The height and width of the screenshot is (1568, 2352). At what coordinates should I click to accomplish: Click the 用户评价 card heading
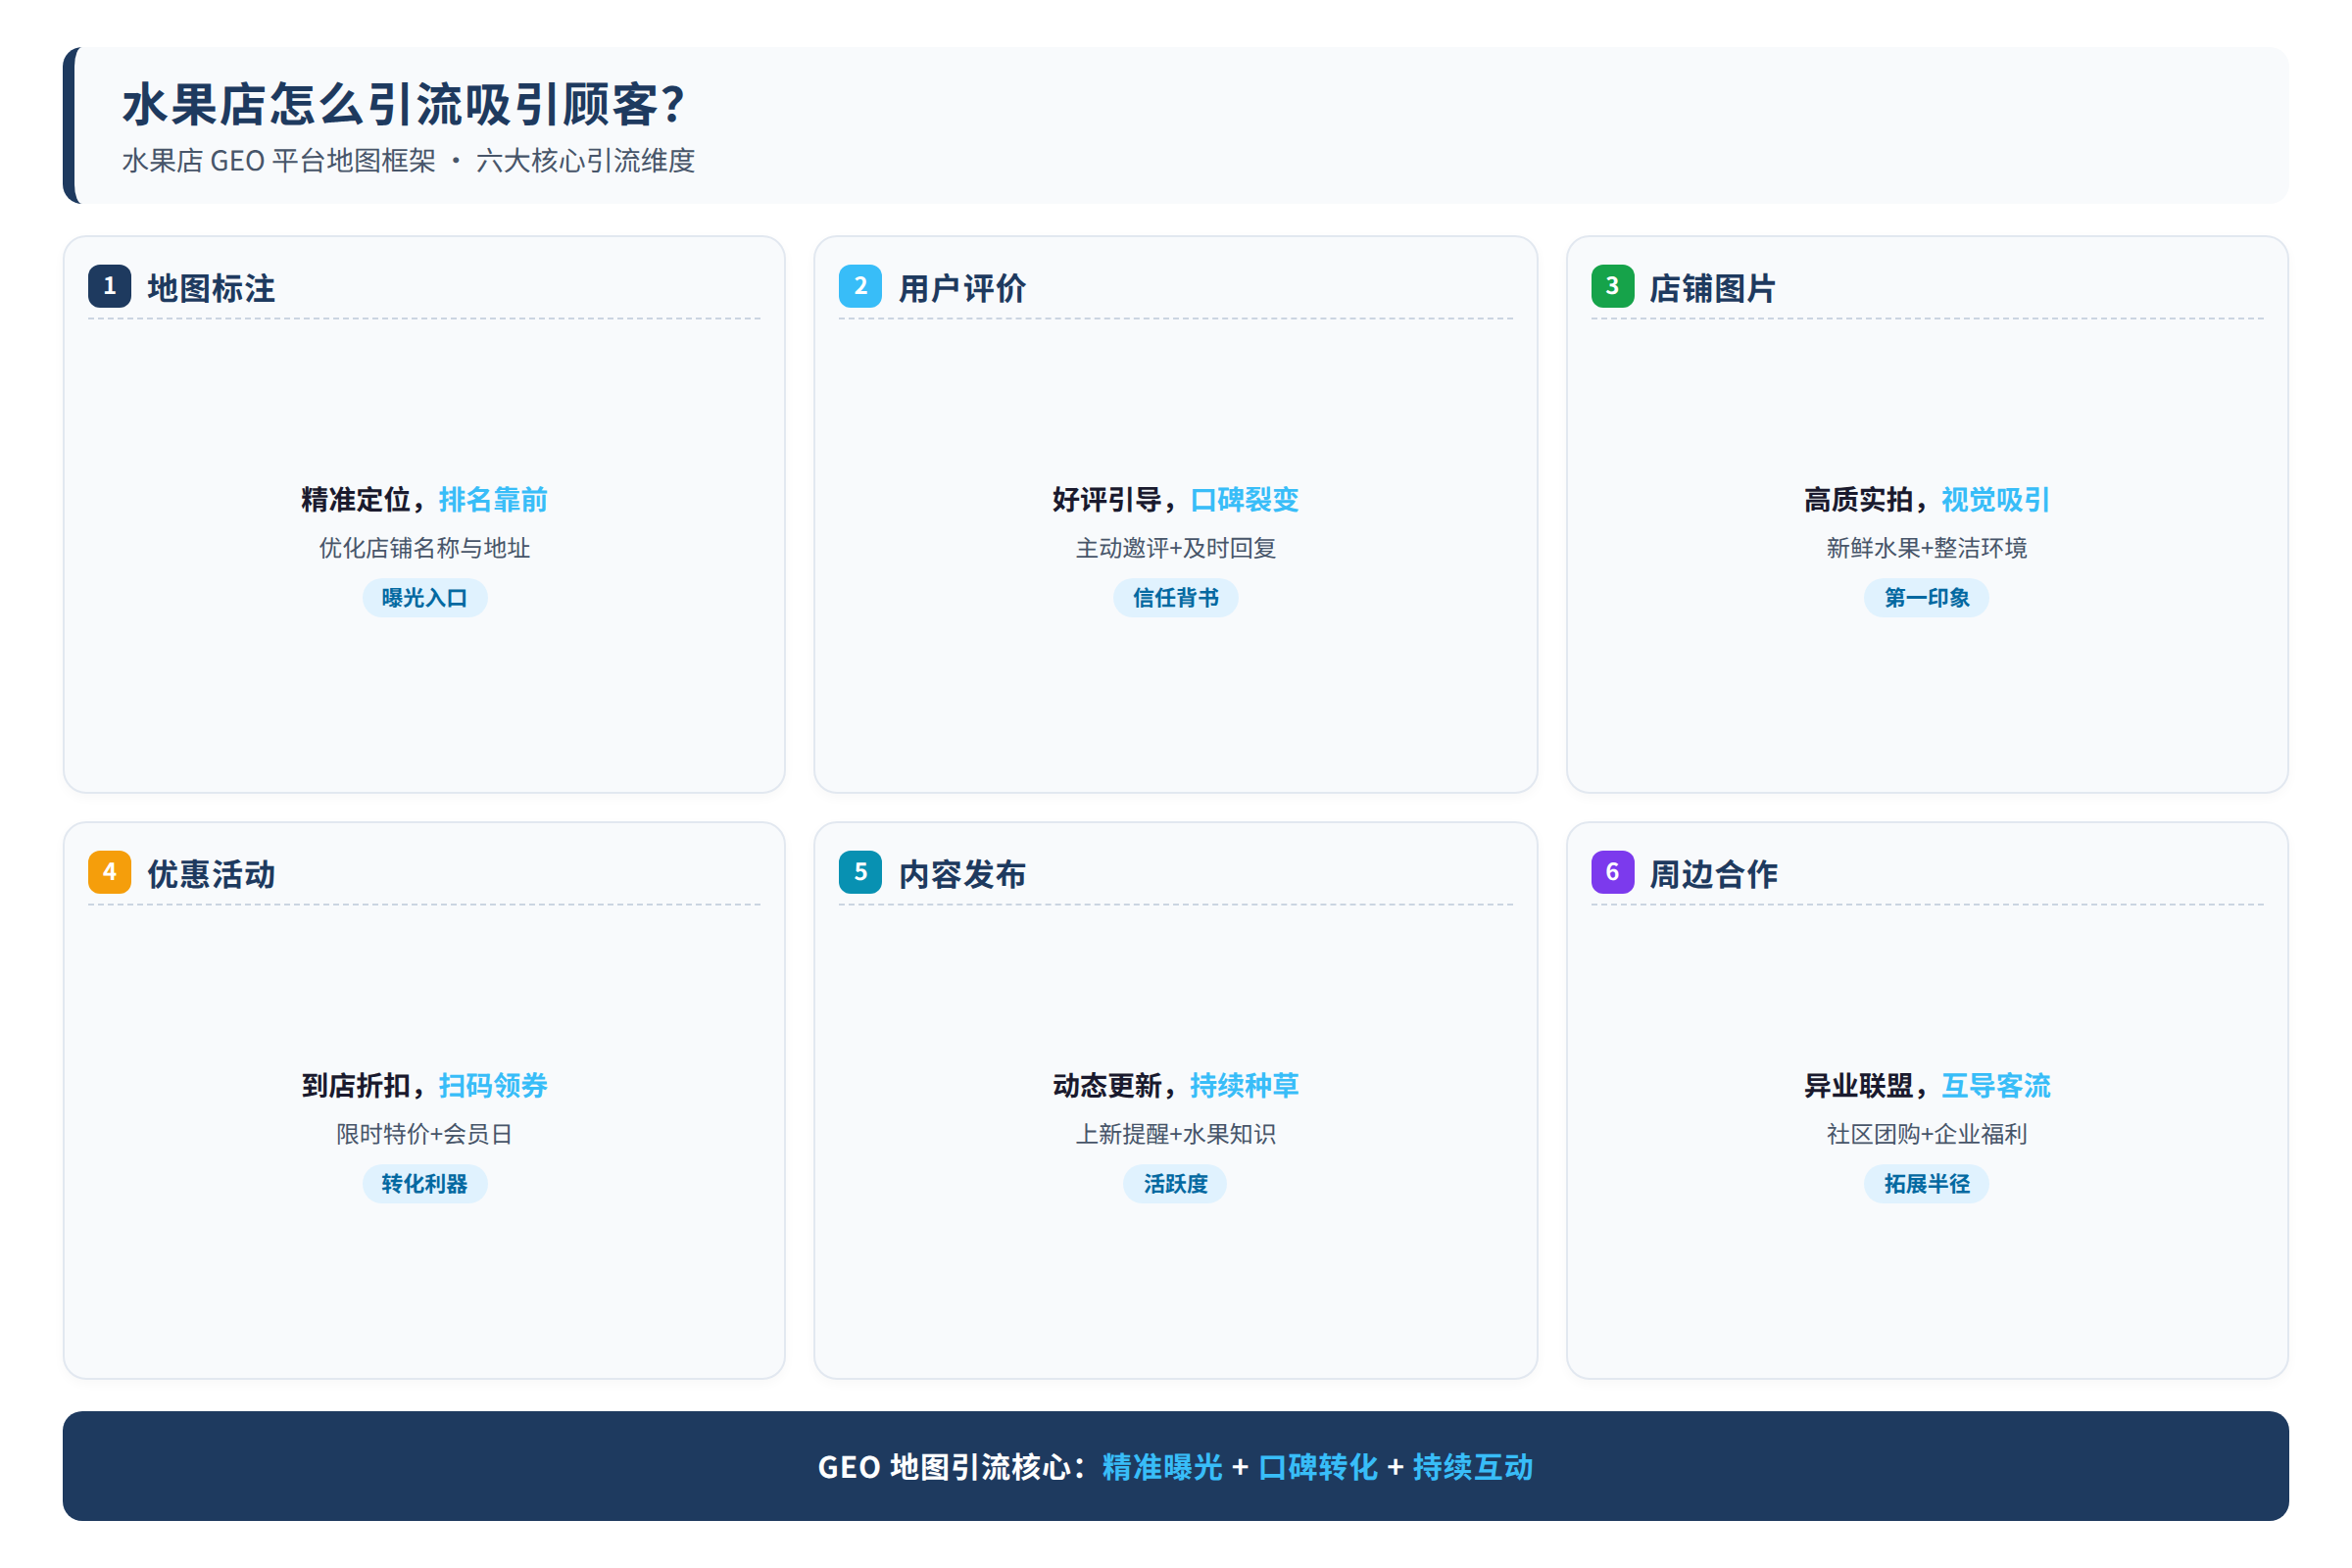(x=962, y=288)
